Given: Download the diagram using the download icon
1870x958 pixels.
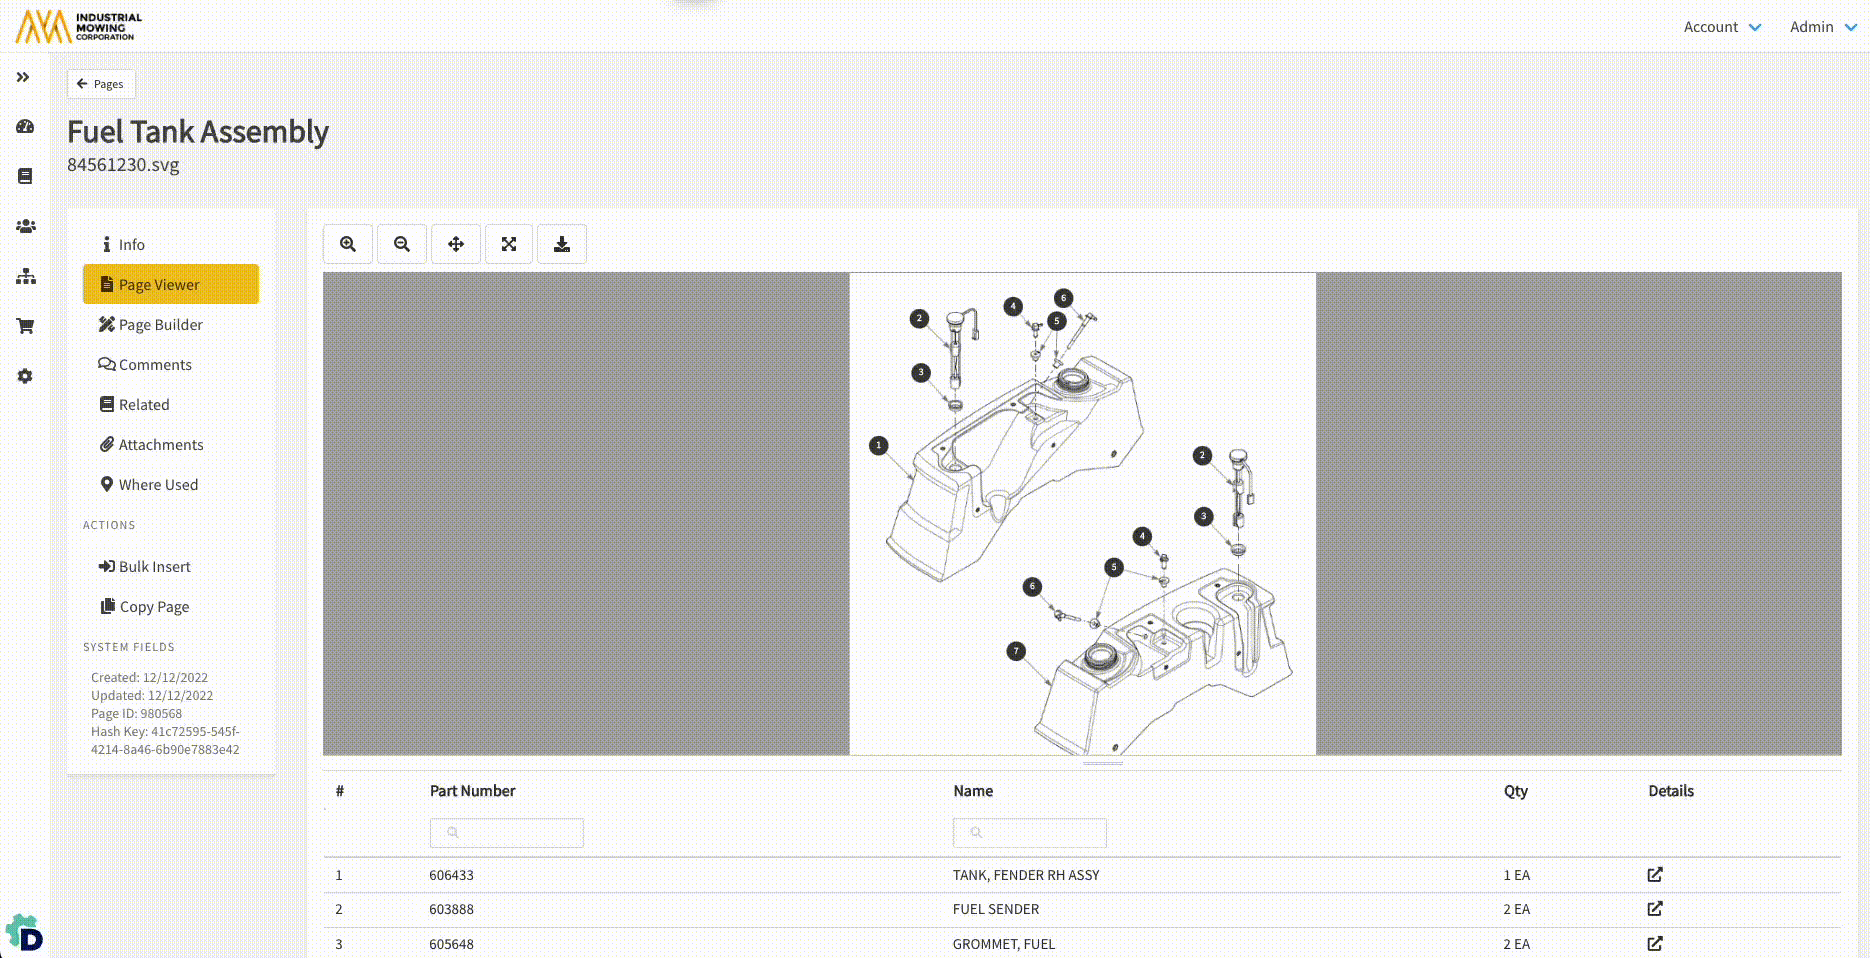Looking at the screenshot, I should [x=562, y=244].
